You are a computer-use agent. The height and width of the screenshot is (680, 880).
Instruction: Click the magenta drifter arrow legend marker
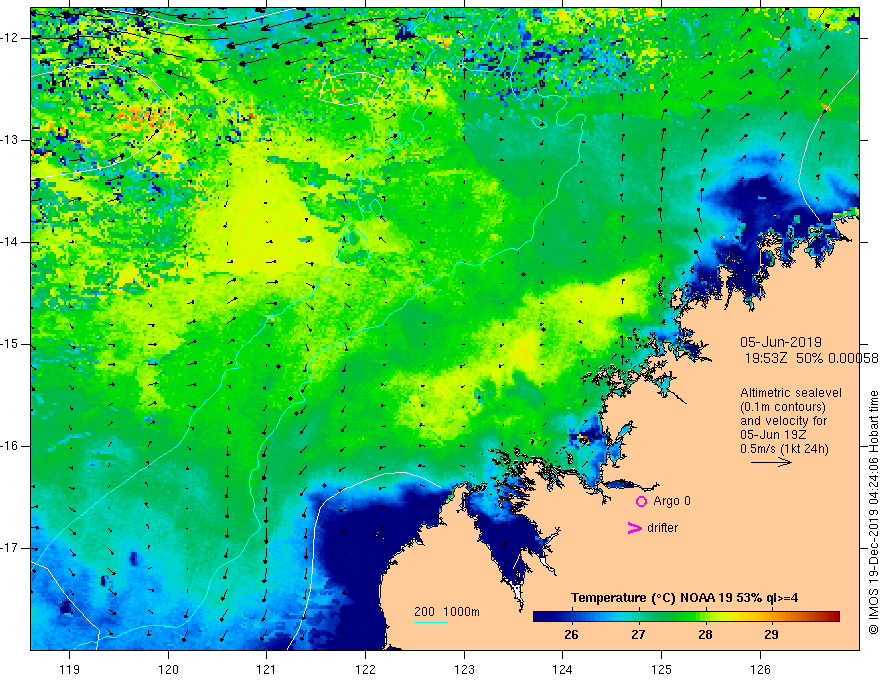pos(634,528)
